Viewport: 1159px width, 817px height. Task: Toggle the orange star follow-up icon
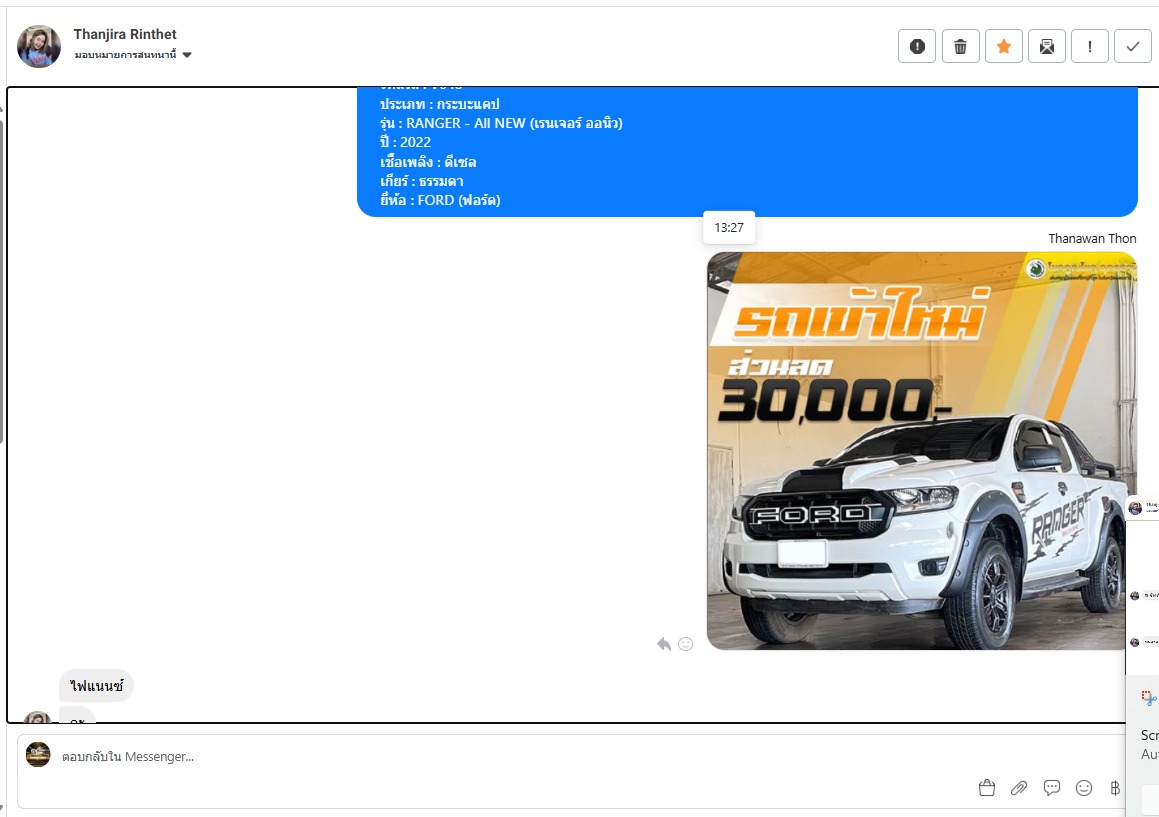pyautogui.click(x=1004, y=47)
